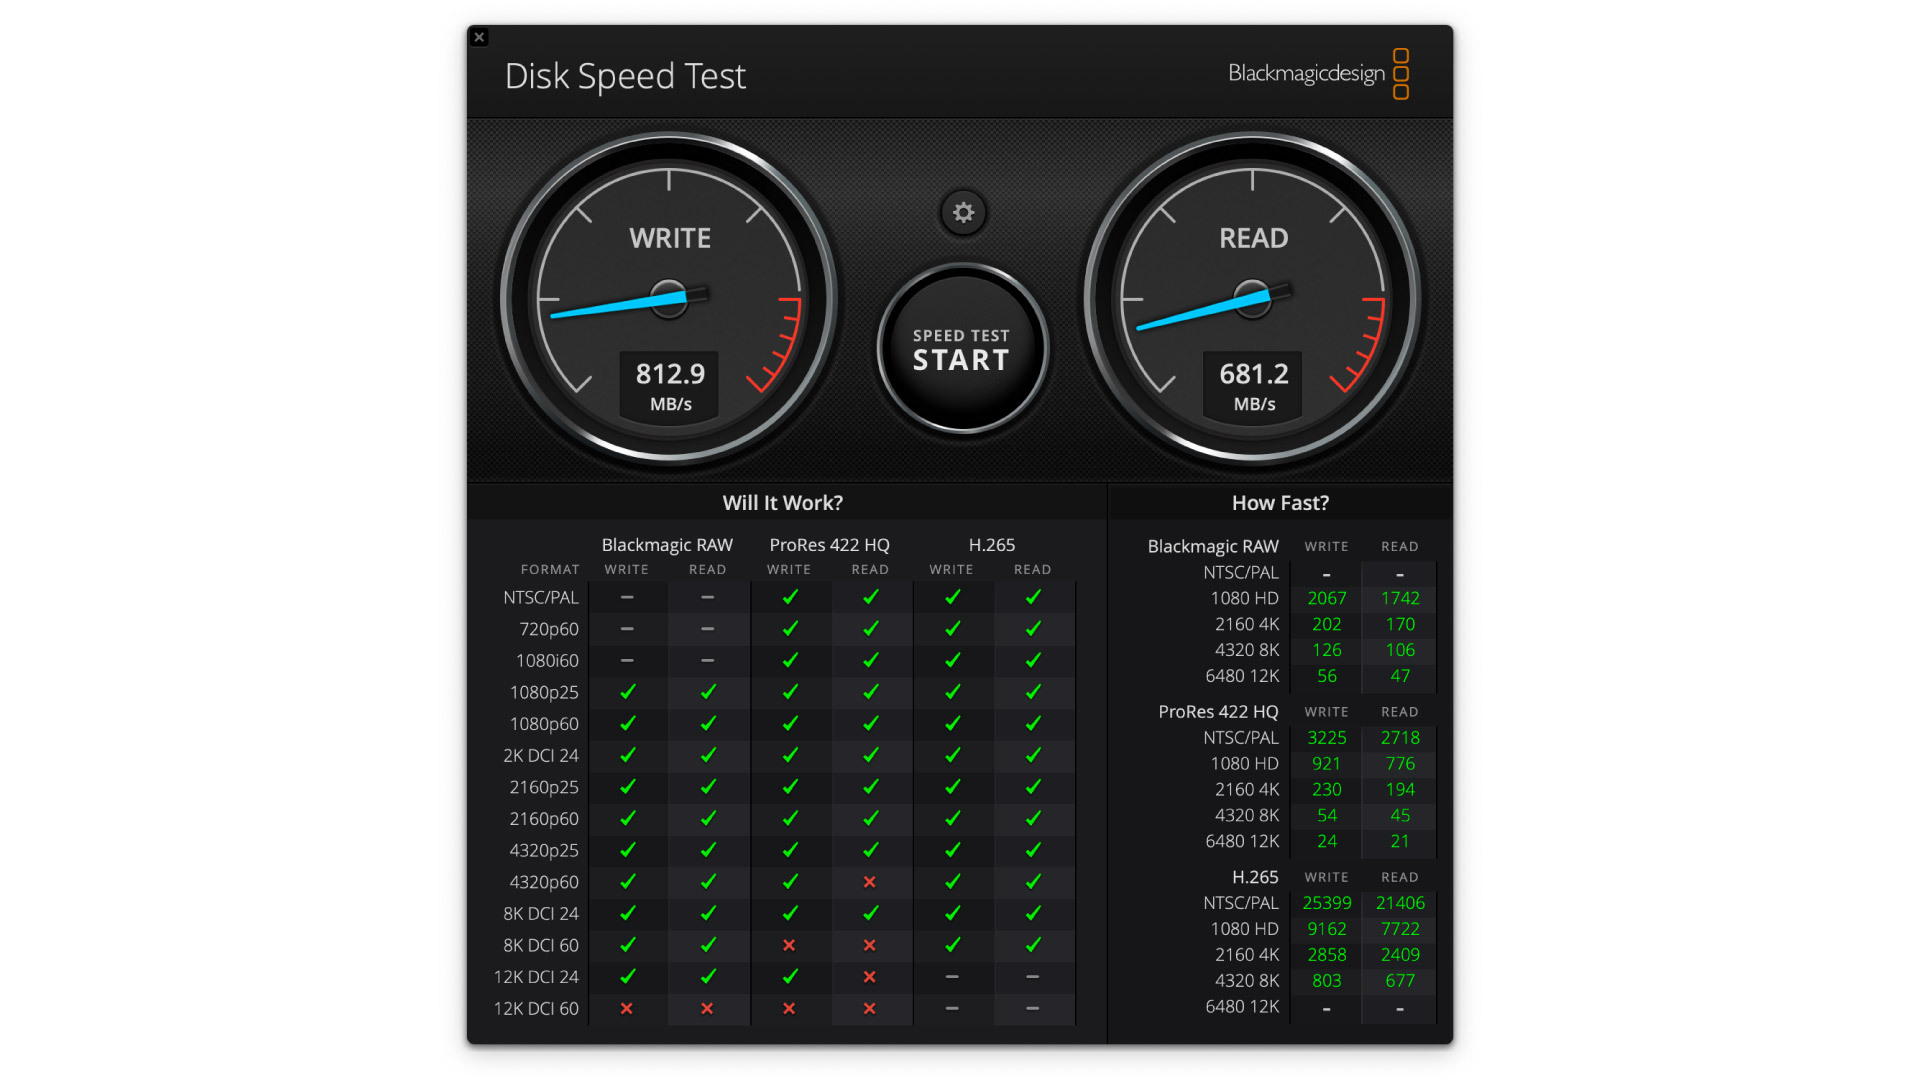Click the WRITE gauge needle

pos(620,305)
